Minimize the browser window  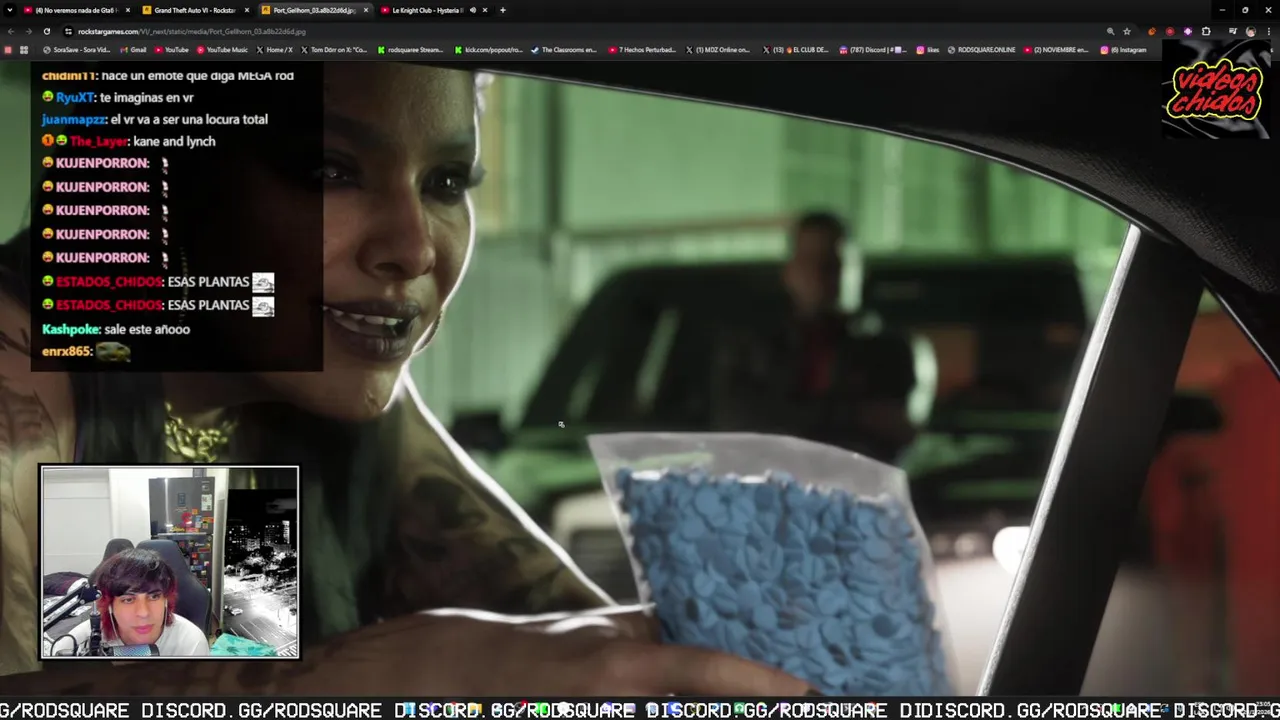1221,10
